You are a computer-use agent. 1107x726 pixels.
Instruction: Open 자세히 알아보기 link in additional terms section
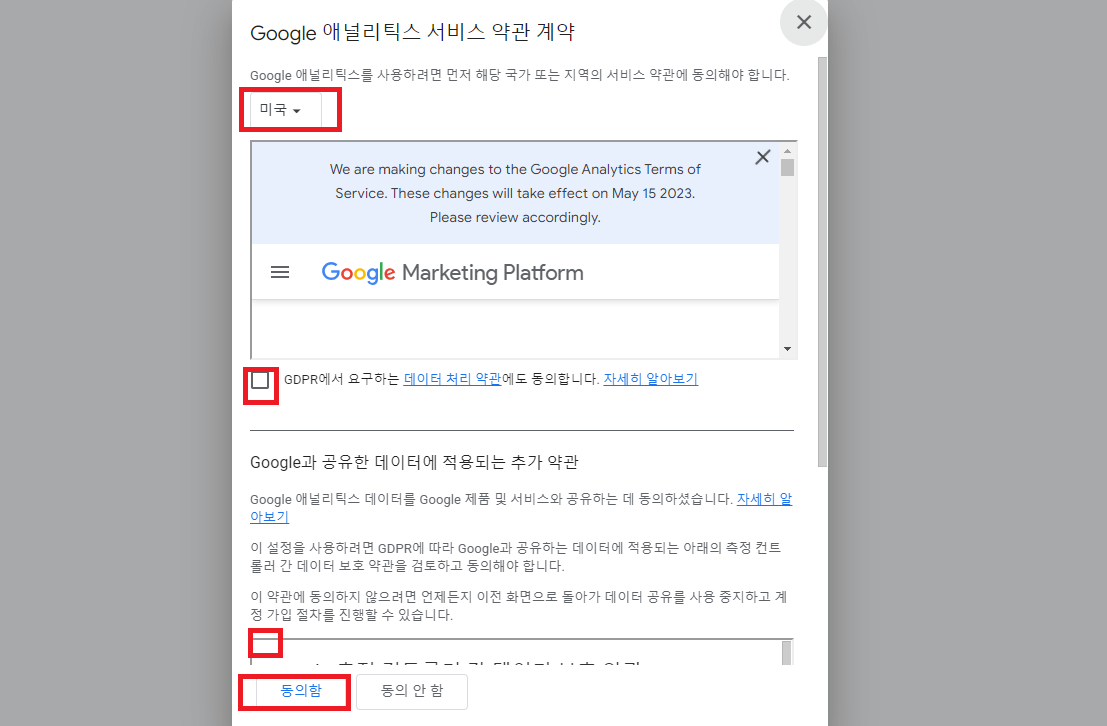coord(764,499)
